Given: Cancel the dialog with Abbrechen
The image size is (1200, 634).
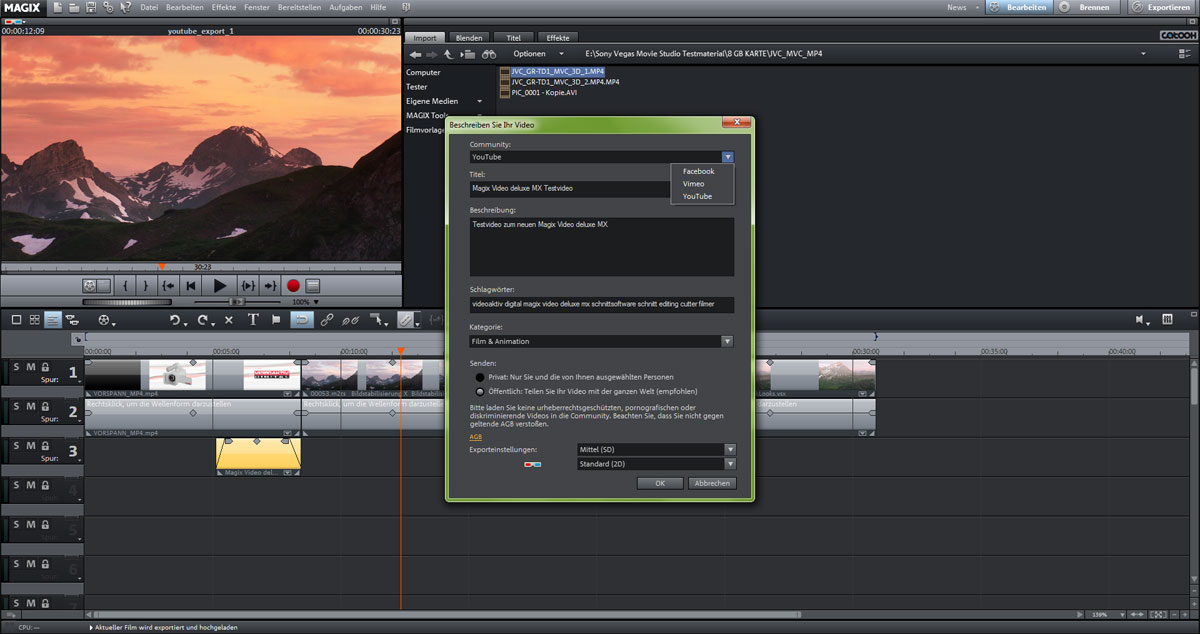Looking at the screenshot, I should (x=712, y=483).
